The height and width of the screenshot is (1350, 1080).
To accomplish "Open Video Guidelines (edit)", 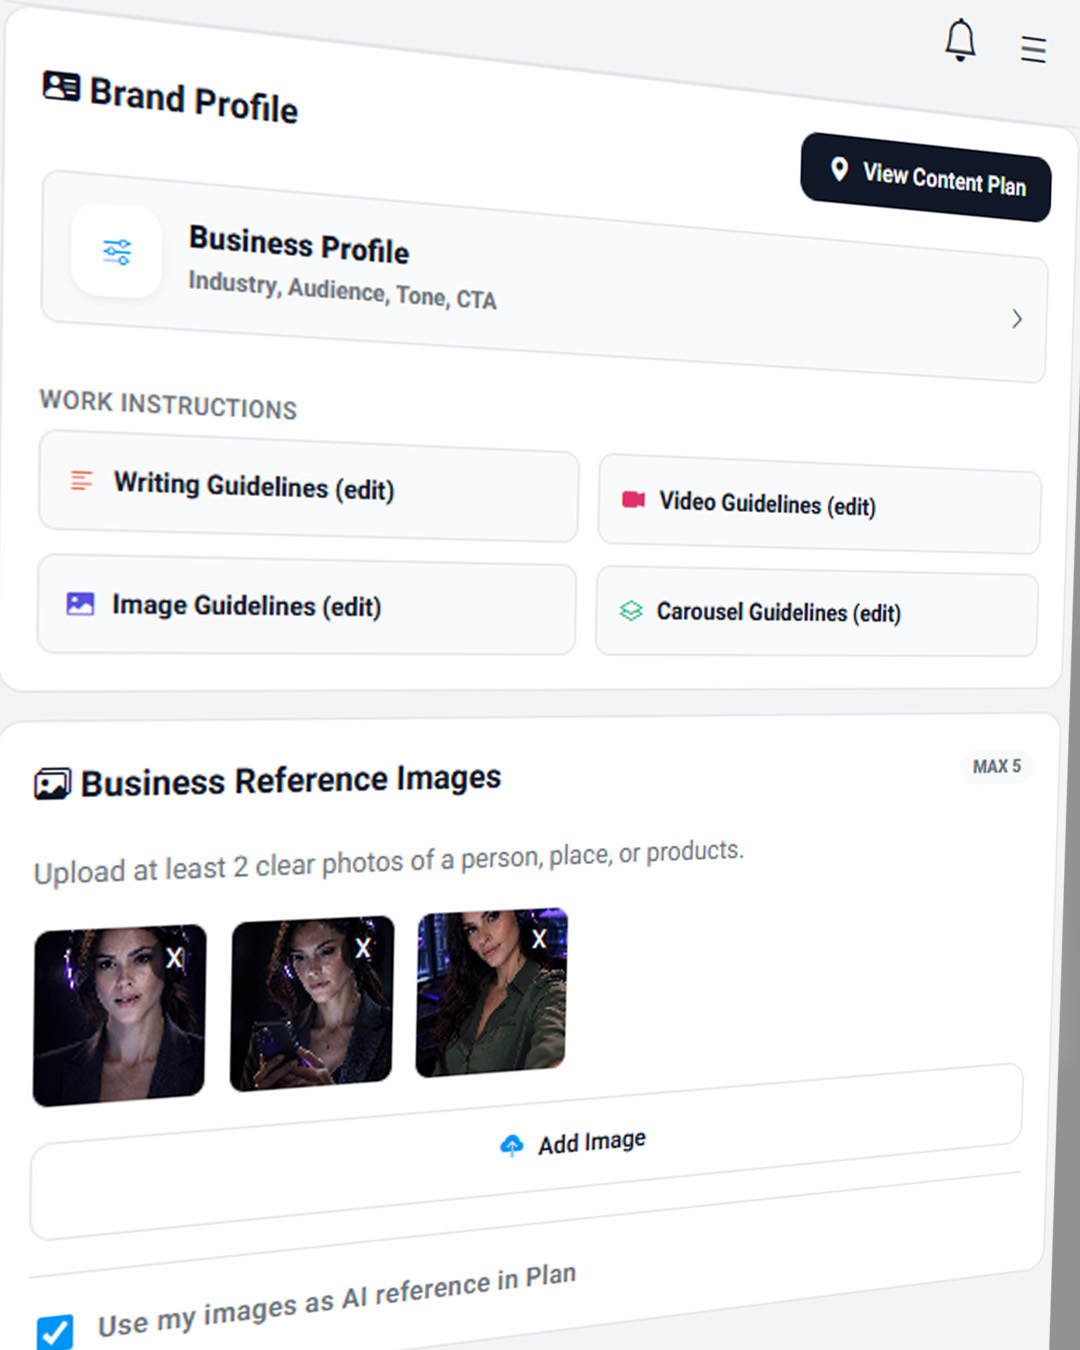I will [x=819, y=504].
